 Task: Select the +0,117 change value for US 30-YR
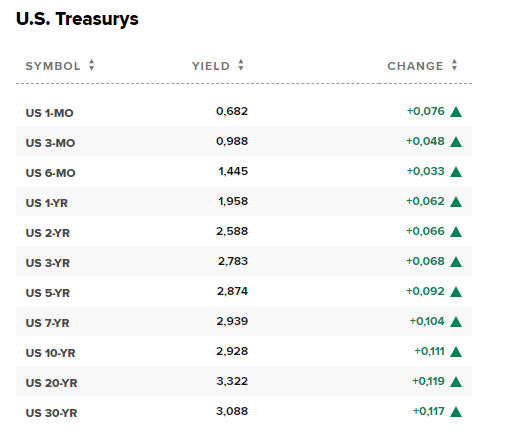click(x=429, y=411)
